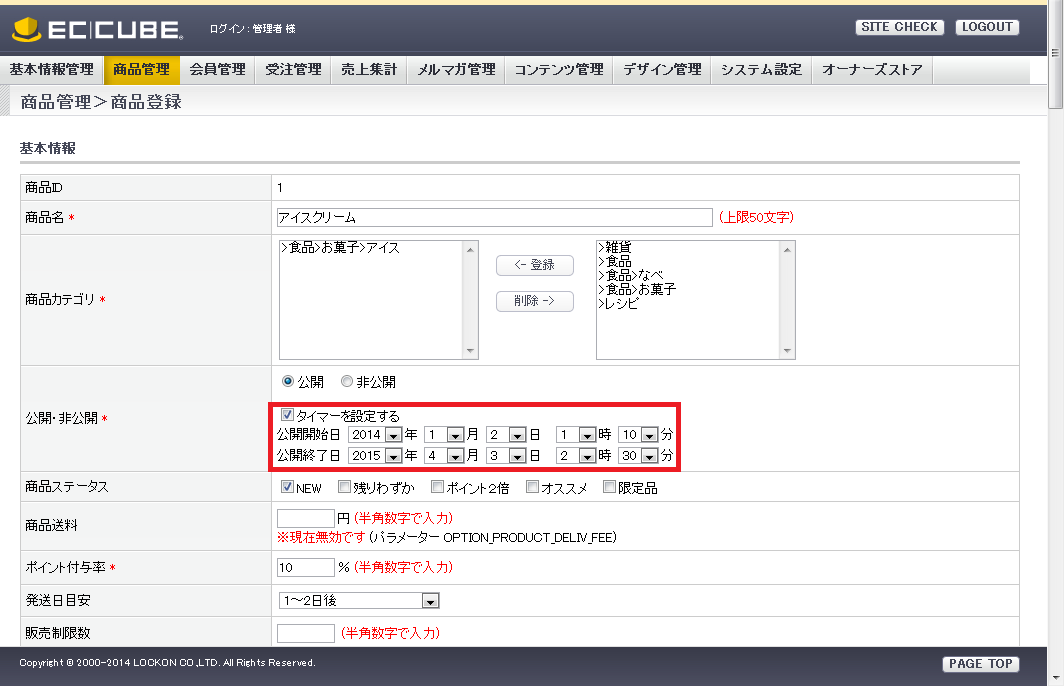Click up arrow of registered category list
This screenshot has height=686, width=1064.
coord(470,250)
